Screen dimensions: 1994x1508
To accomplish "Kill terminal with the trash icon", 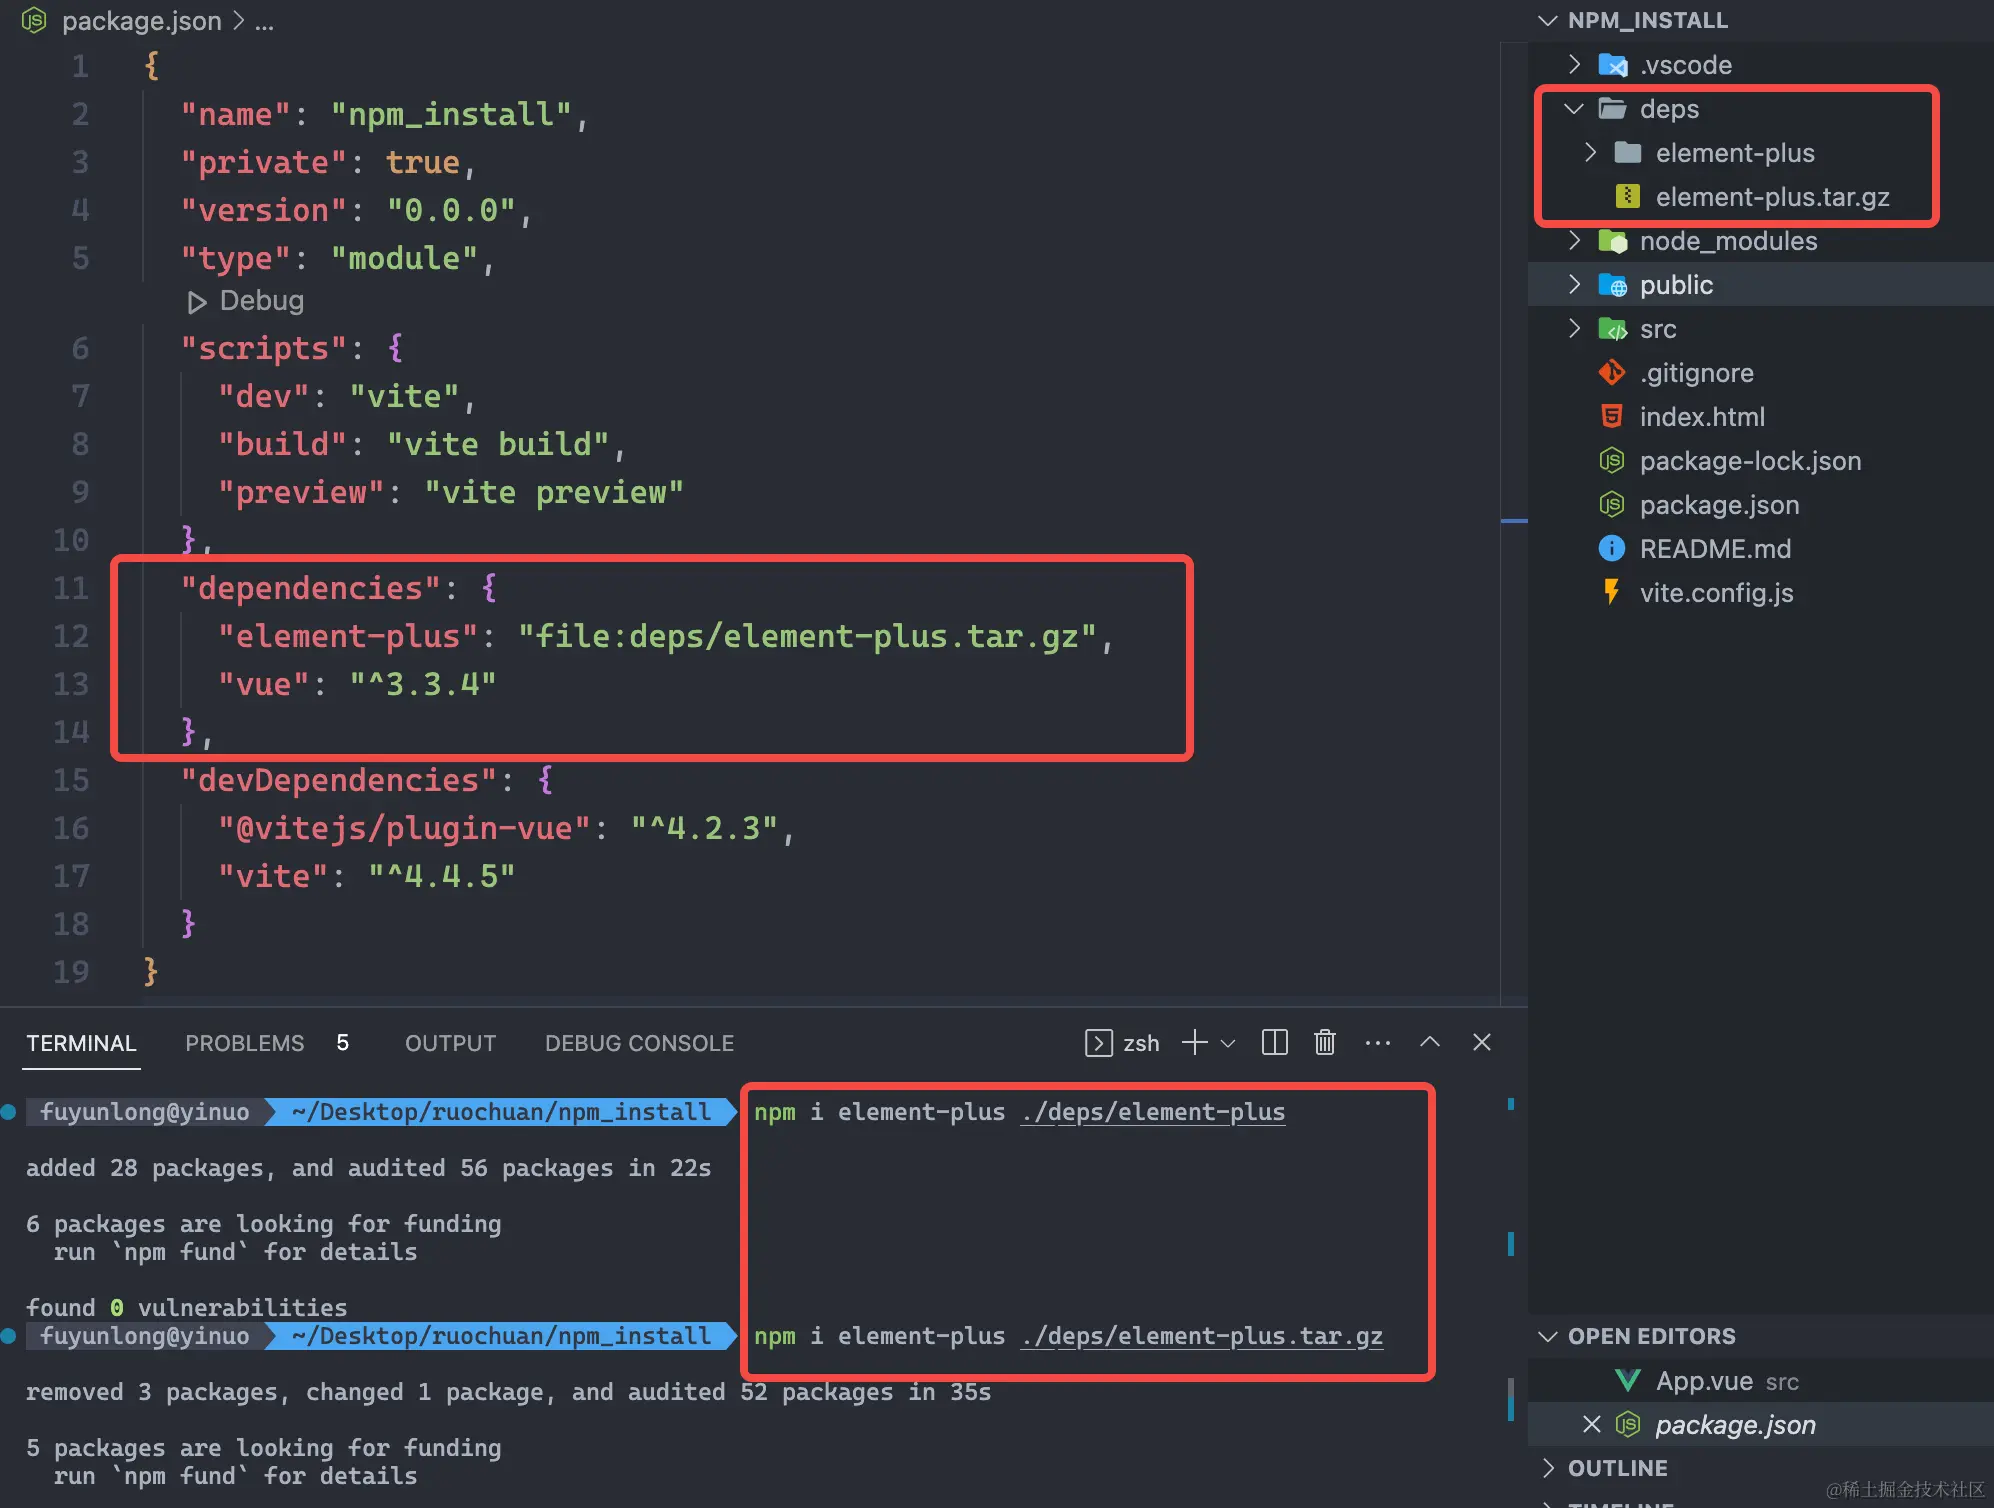I will 1324,1043.
